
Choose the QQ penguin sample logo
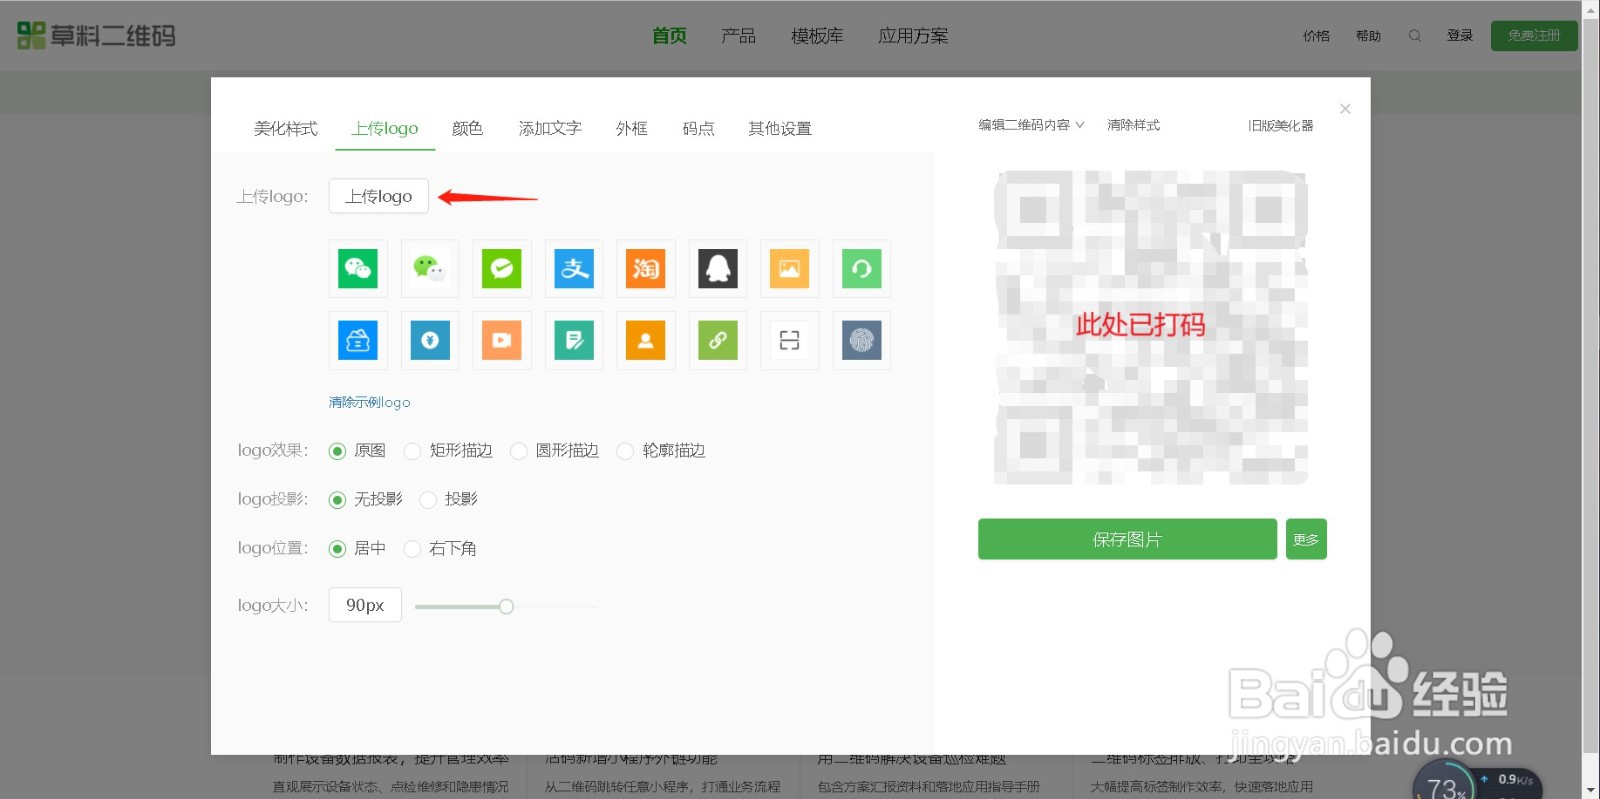click(x=718, y=269)
